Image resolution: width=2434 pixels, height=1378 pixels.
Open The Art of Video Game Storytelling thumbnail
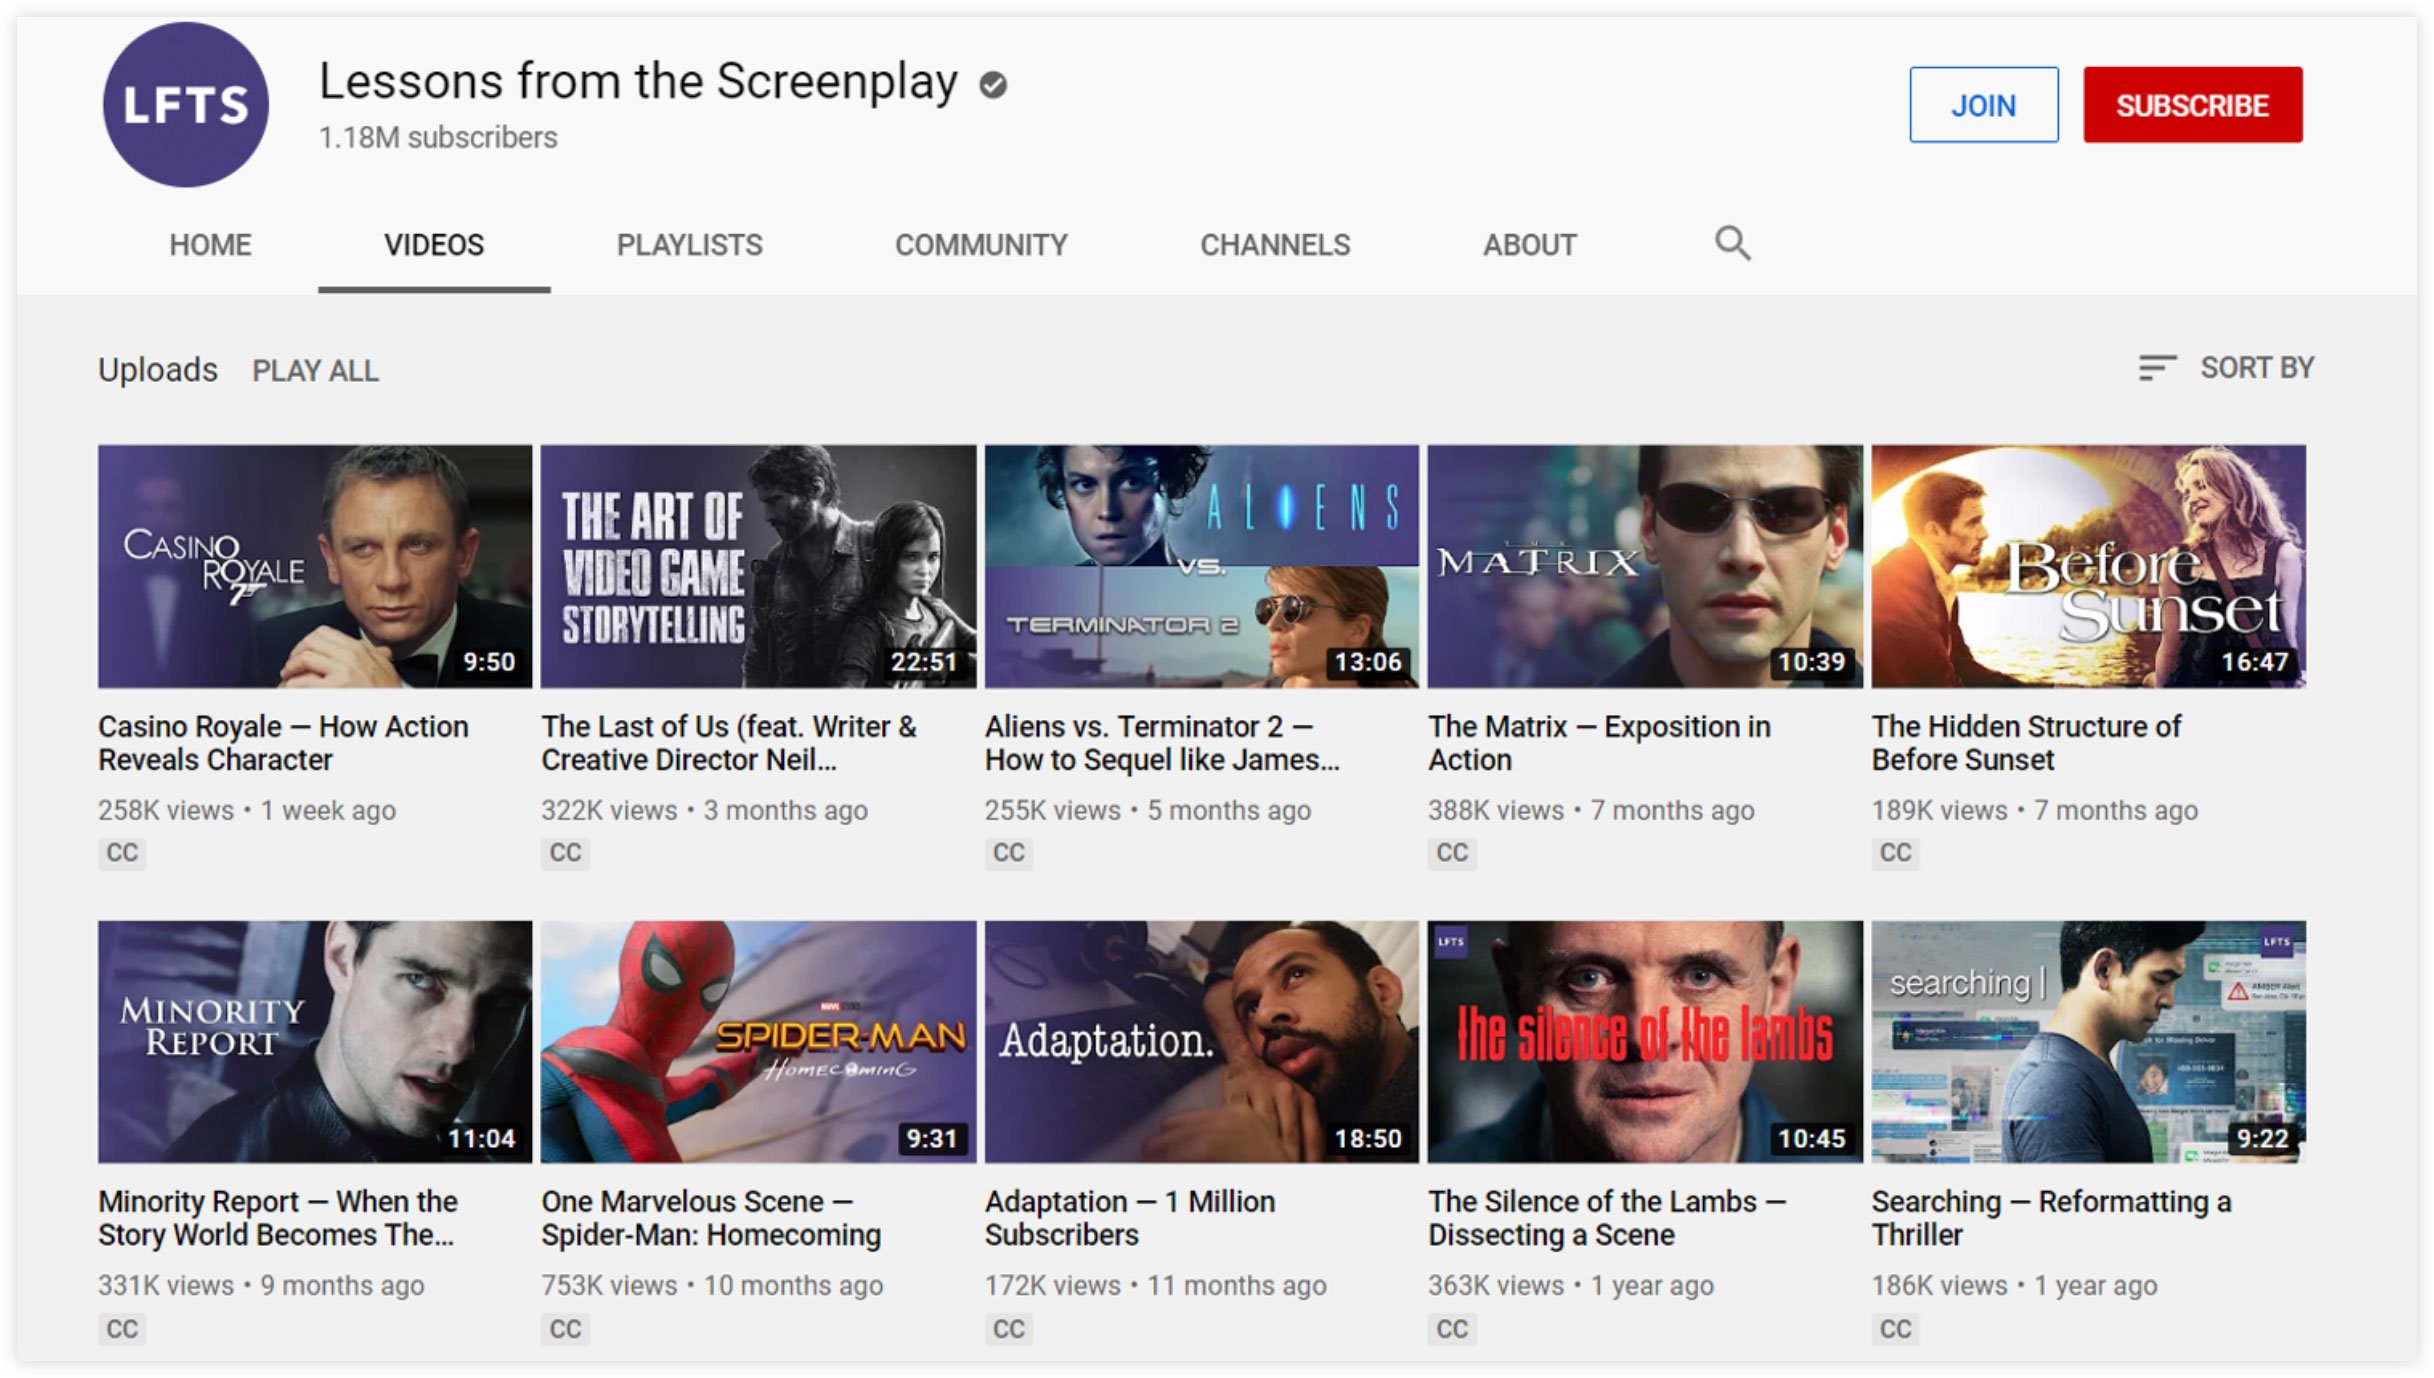[758, 566]
